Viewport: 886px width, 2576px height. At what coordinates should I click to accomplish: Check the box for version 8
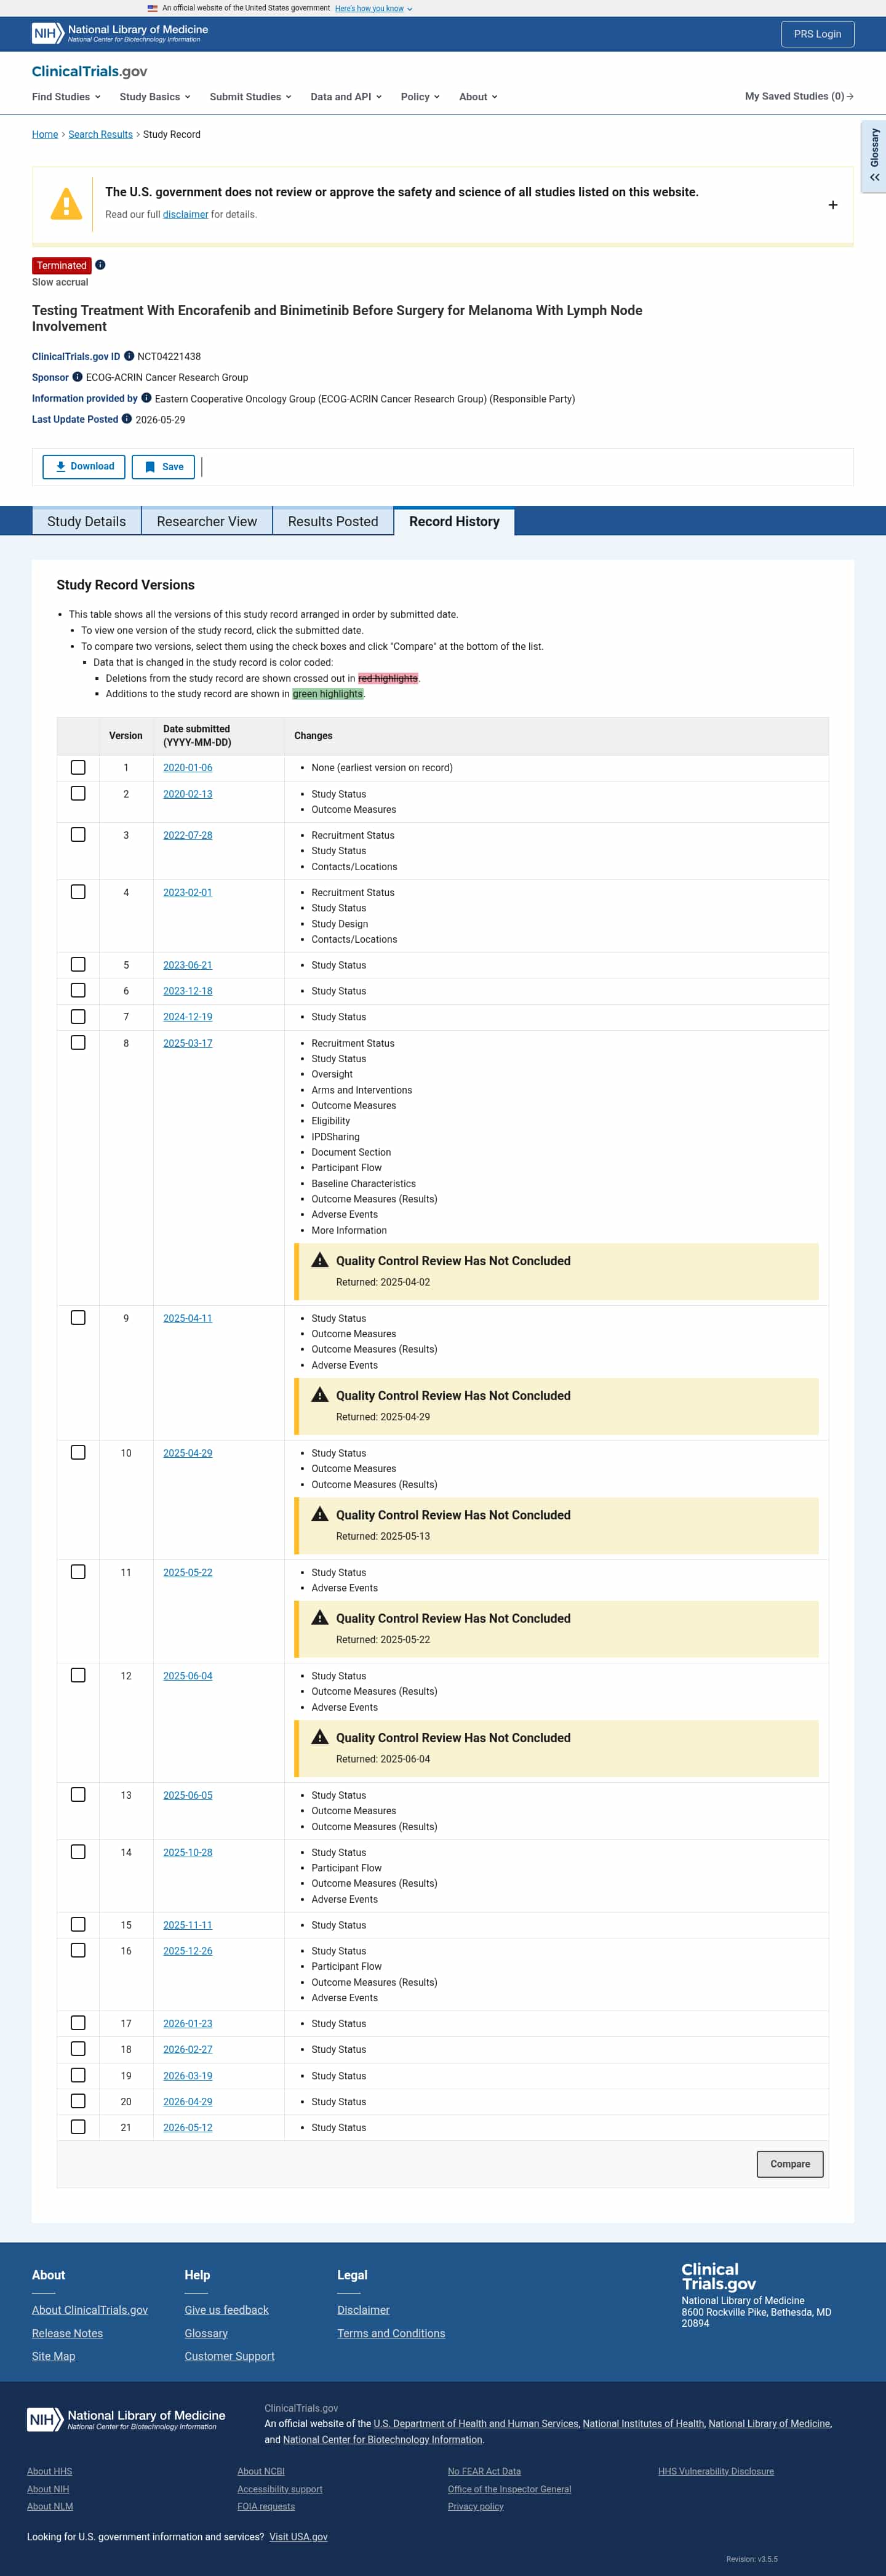click(x=78, y=1042)
